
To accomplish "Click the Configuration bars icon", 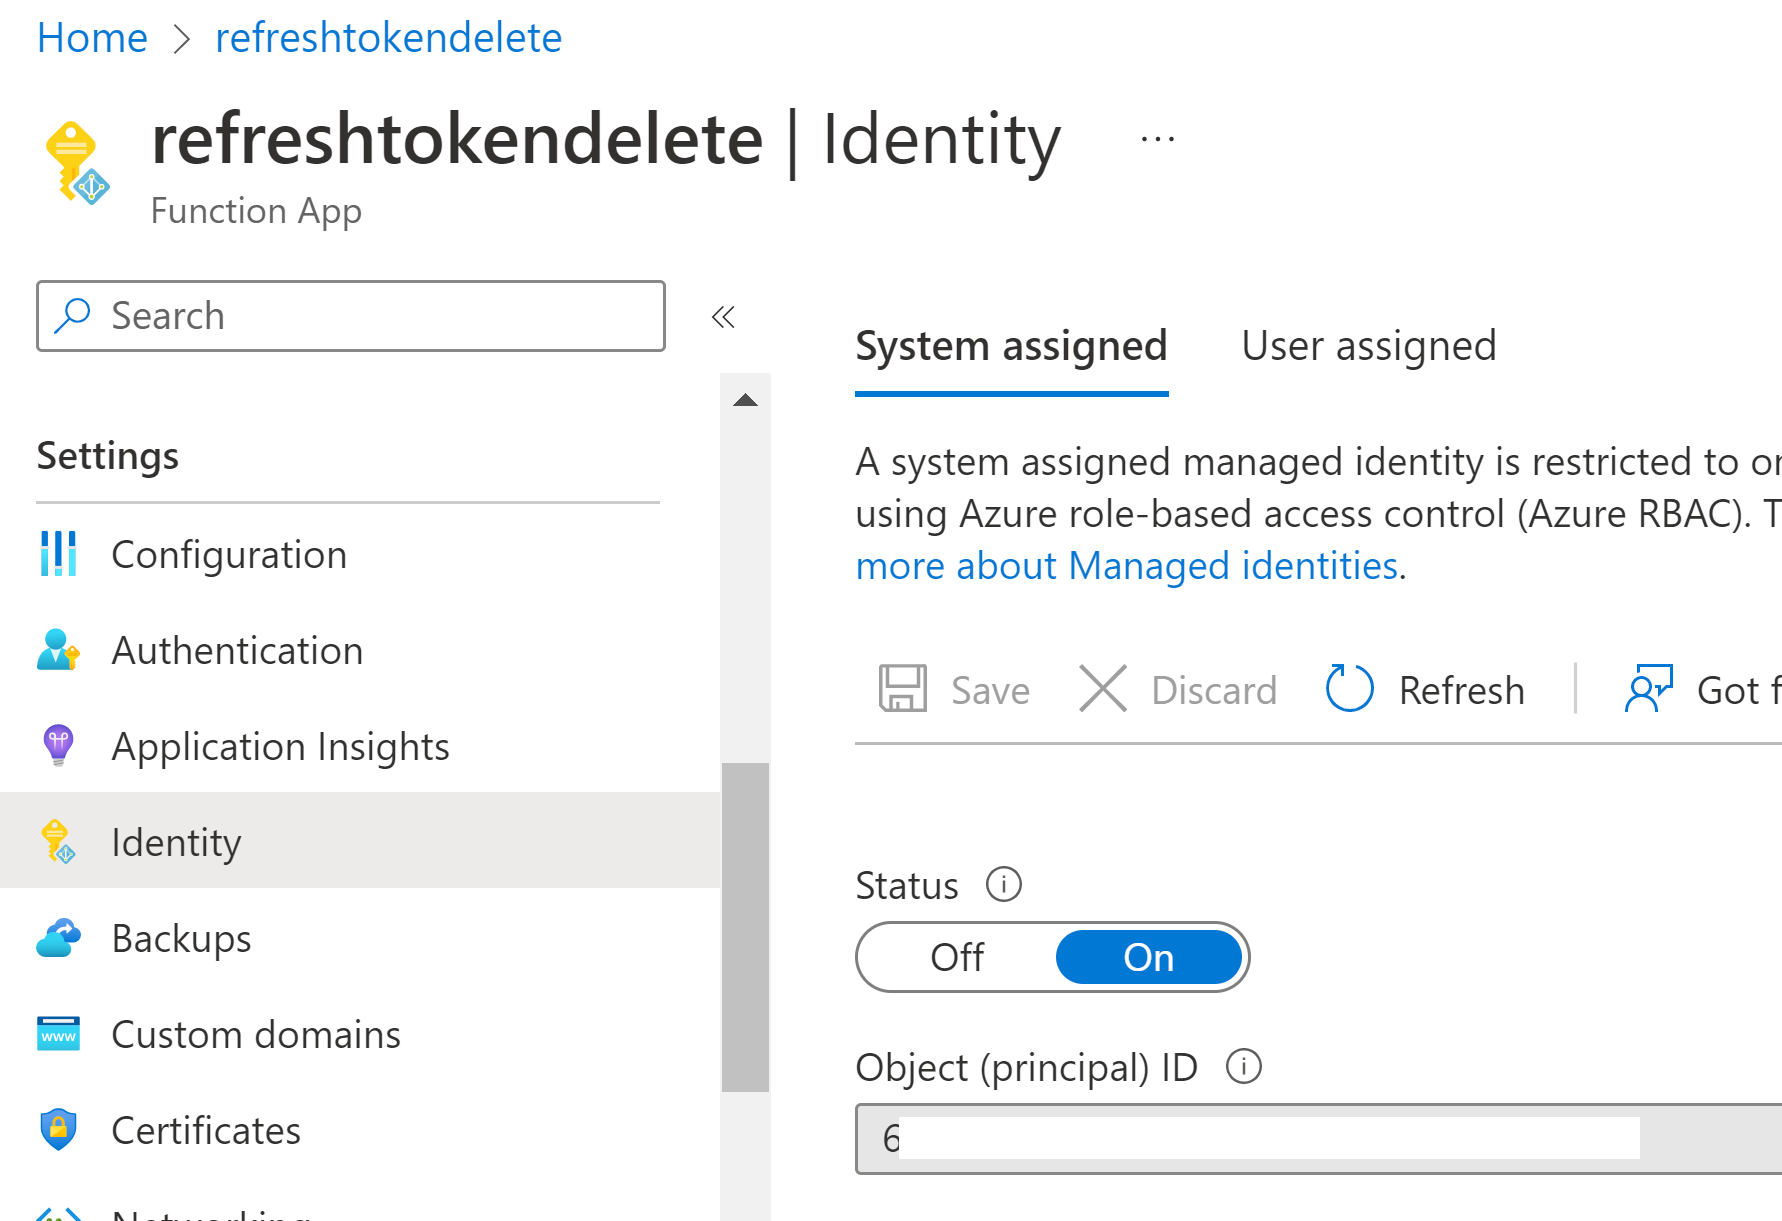I will pyautogui.click(x=58, y=554).
